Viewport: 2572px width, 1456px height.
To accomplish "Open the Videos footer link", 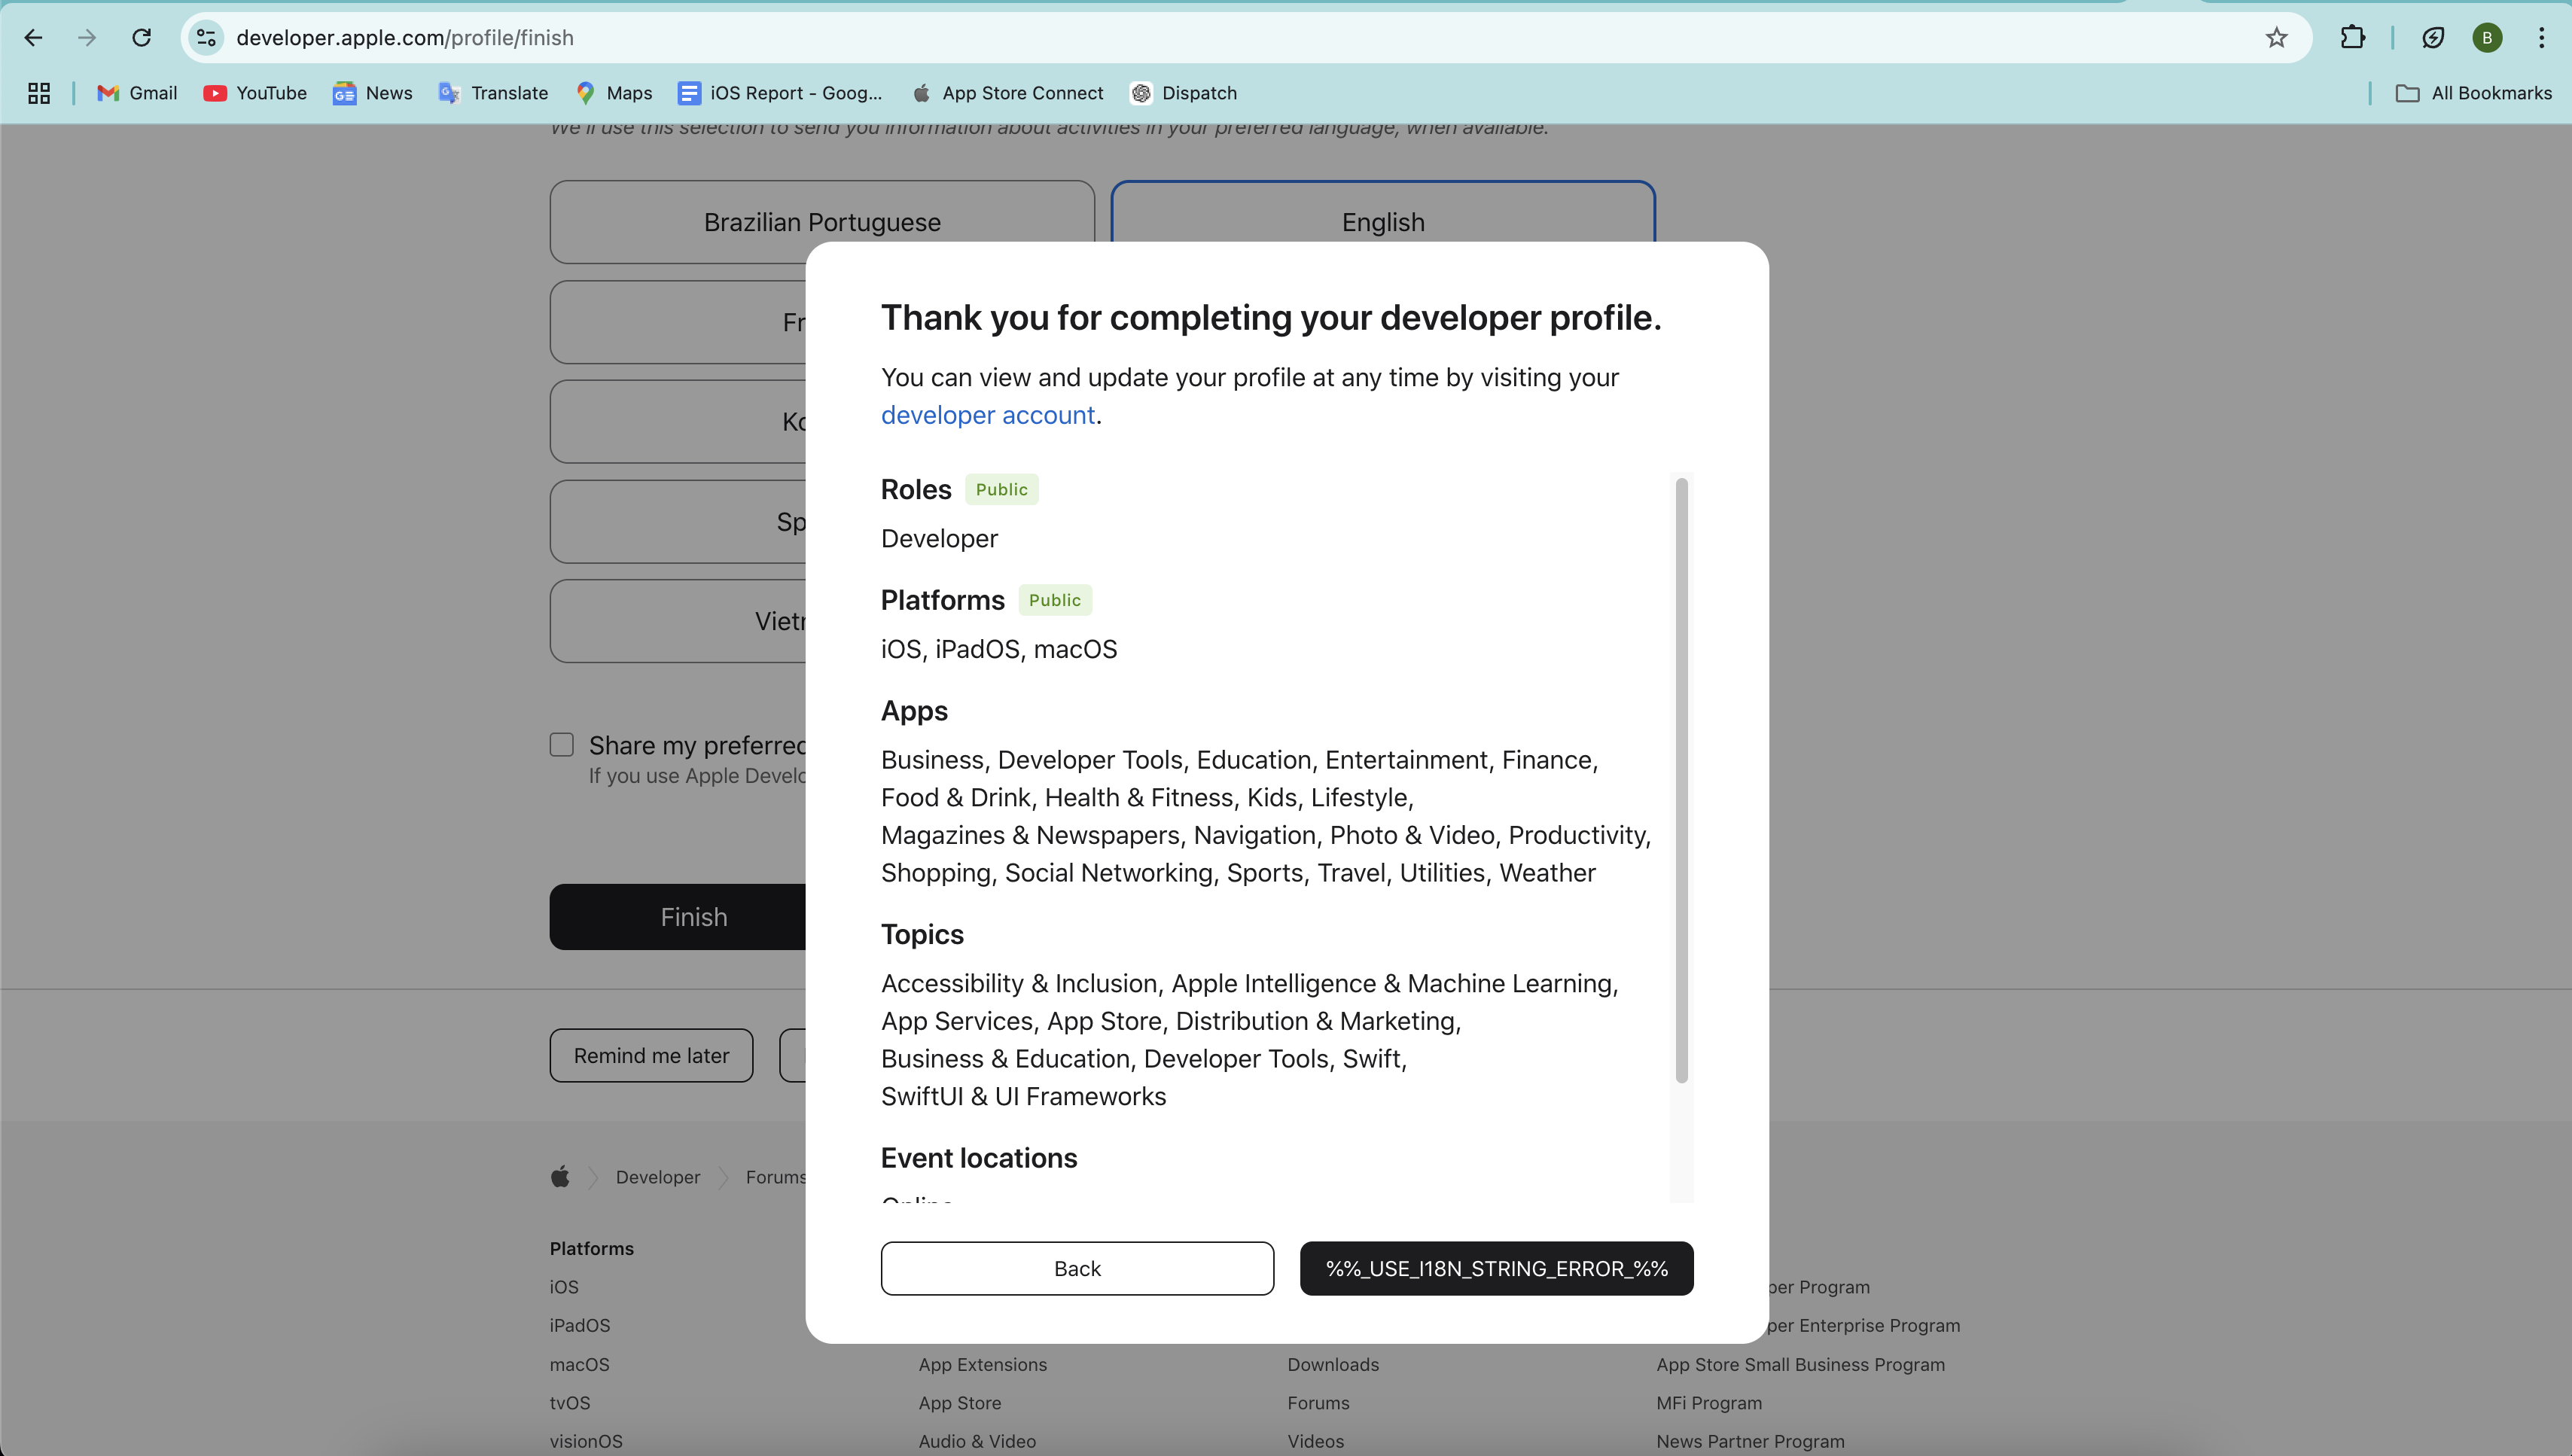I will coord(1316,1441).
